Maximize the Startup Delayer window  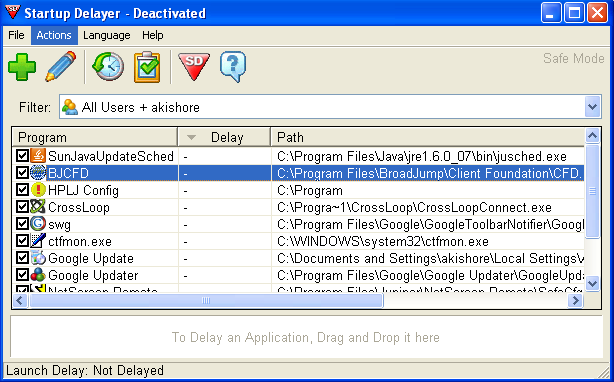pyautogui.click(x=574, y=13)
